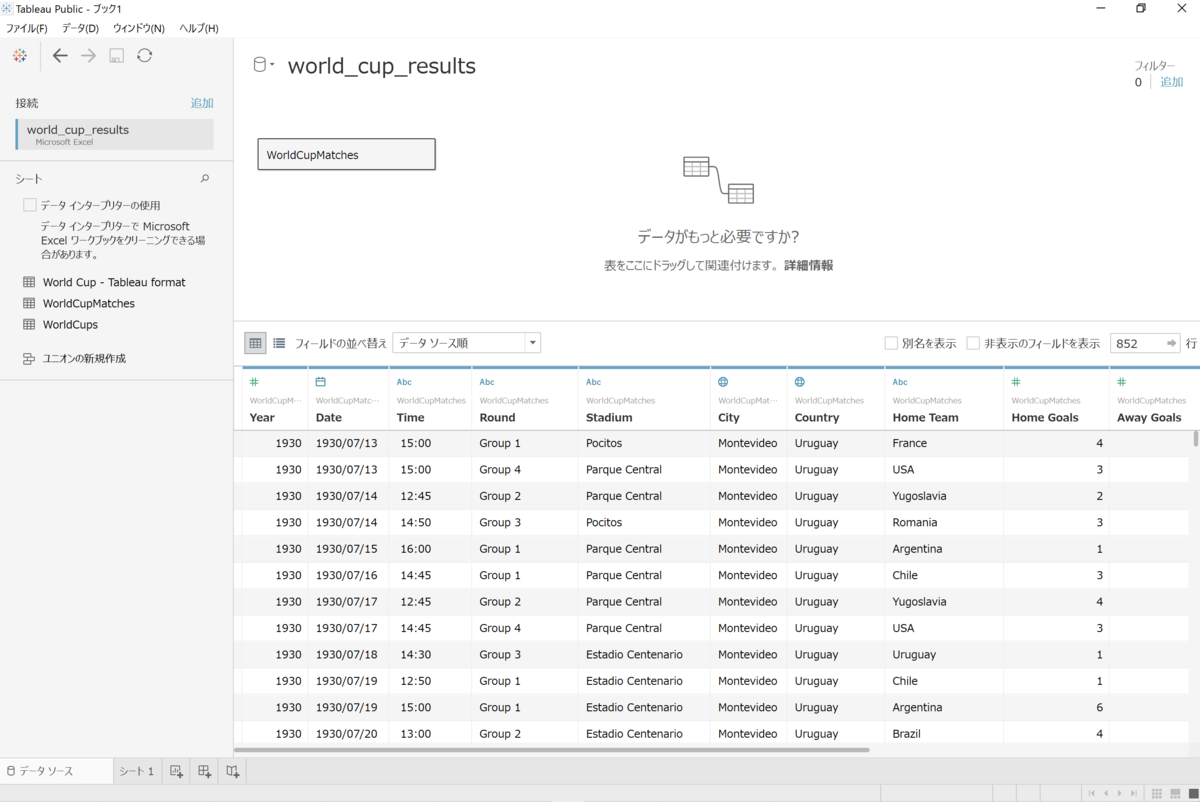Click the City column globe icon
Viewport: 1200px width, 802px height.
[723, 382]
